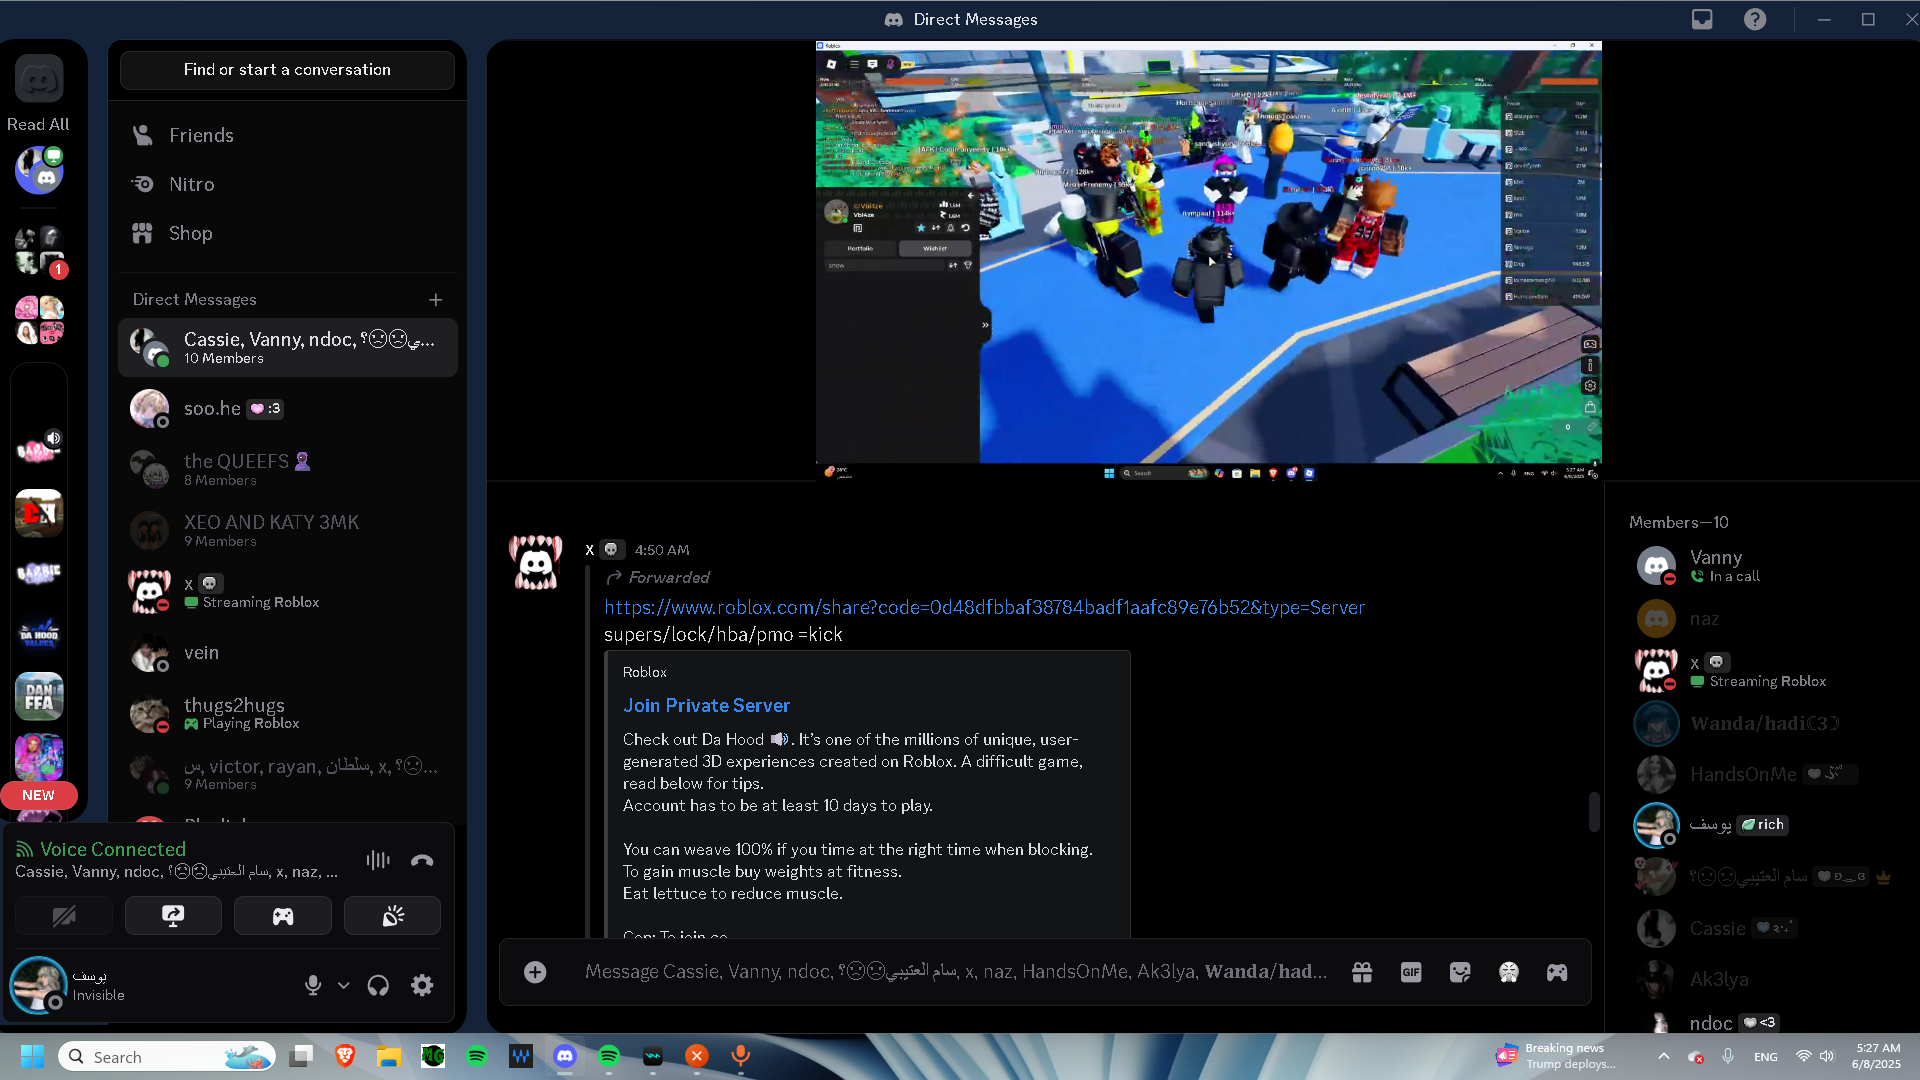The height and width of the screenshot is (1080, 1920).
Task: Open the sticker picker
Action: point(1460,972)
